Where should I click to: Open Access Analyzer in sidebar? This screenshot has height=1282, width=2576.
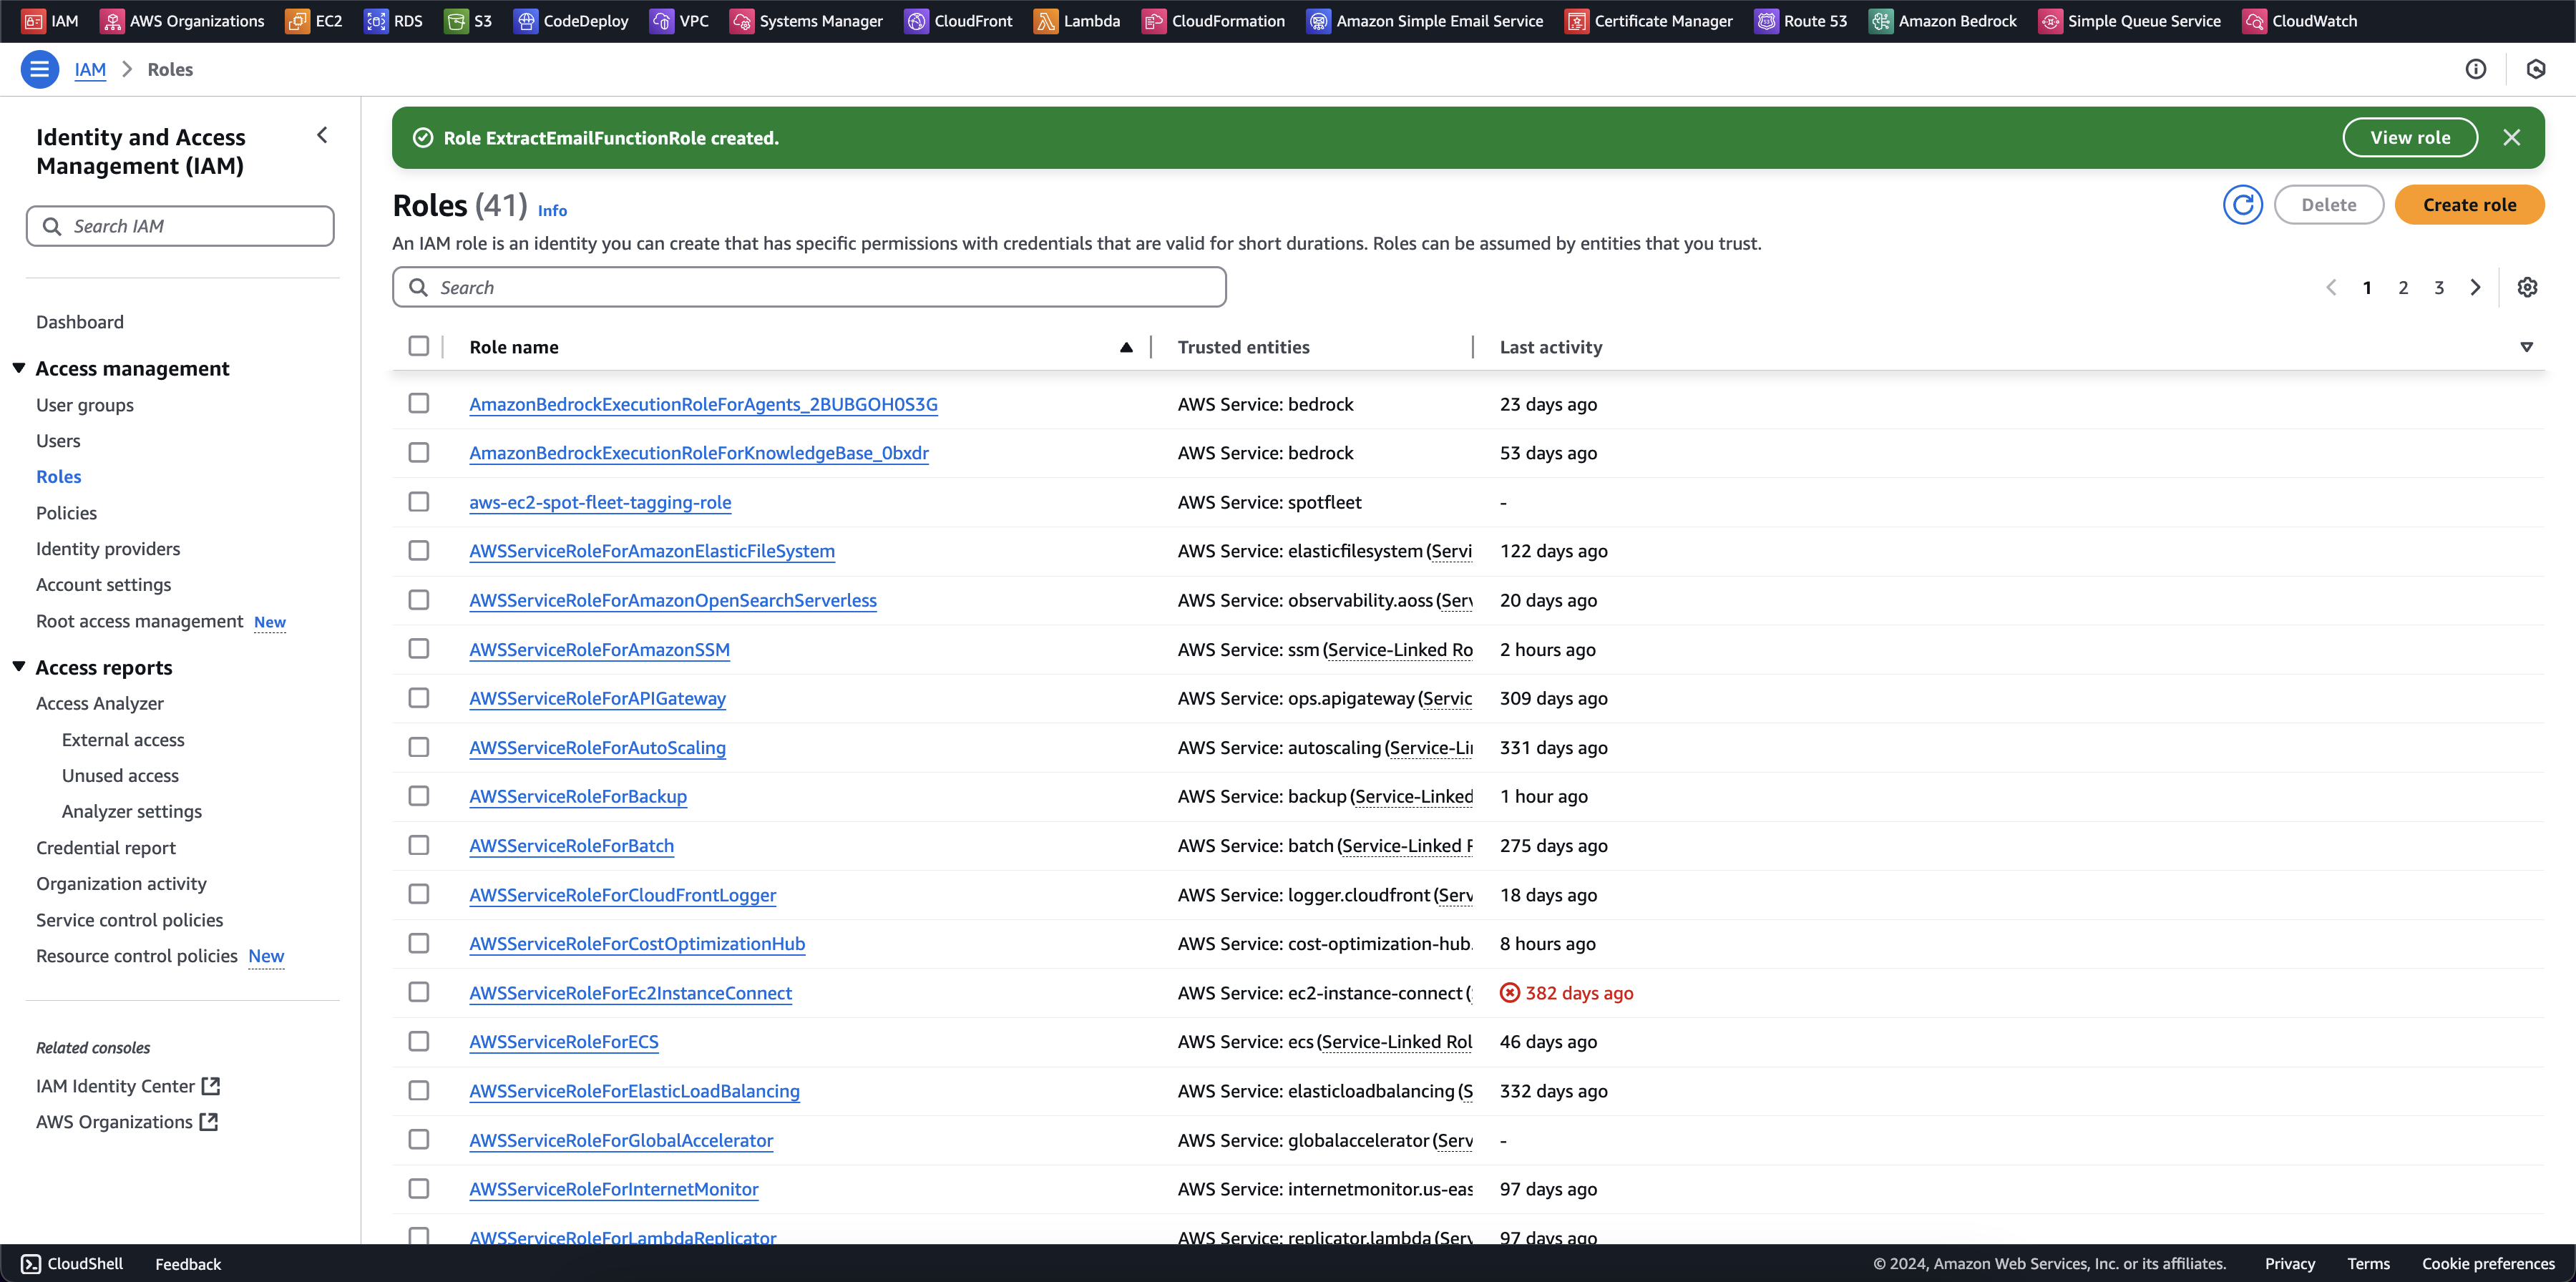(100, 703)
